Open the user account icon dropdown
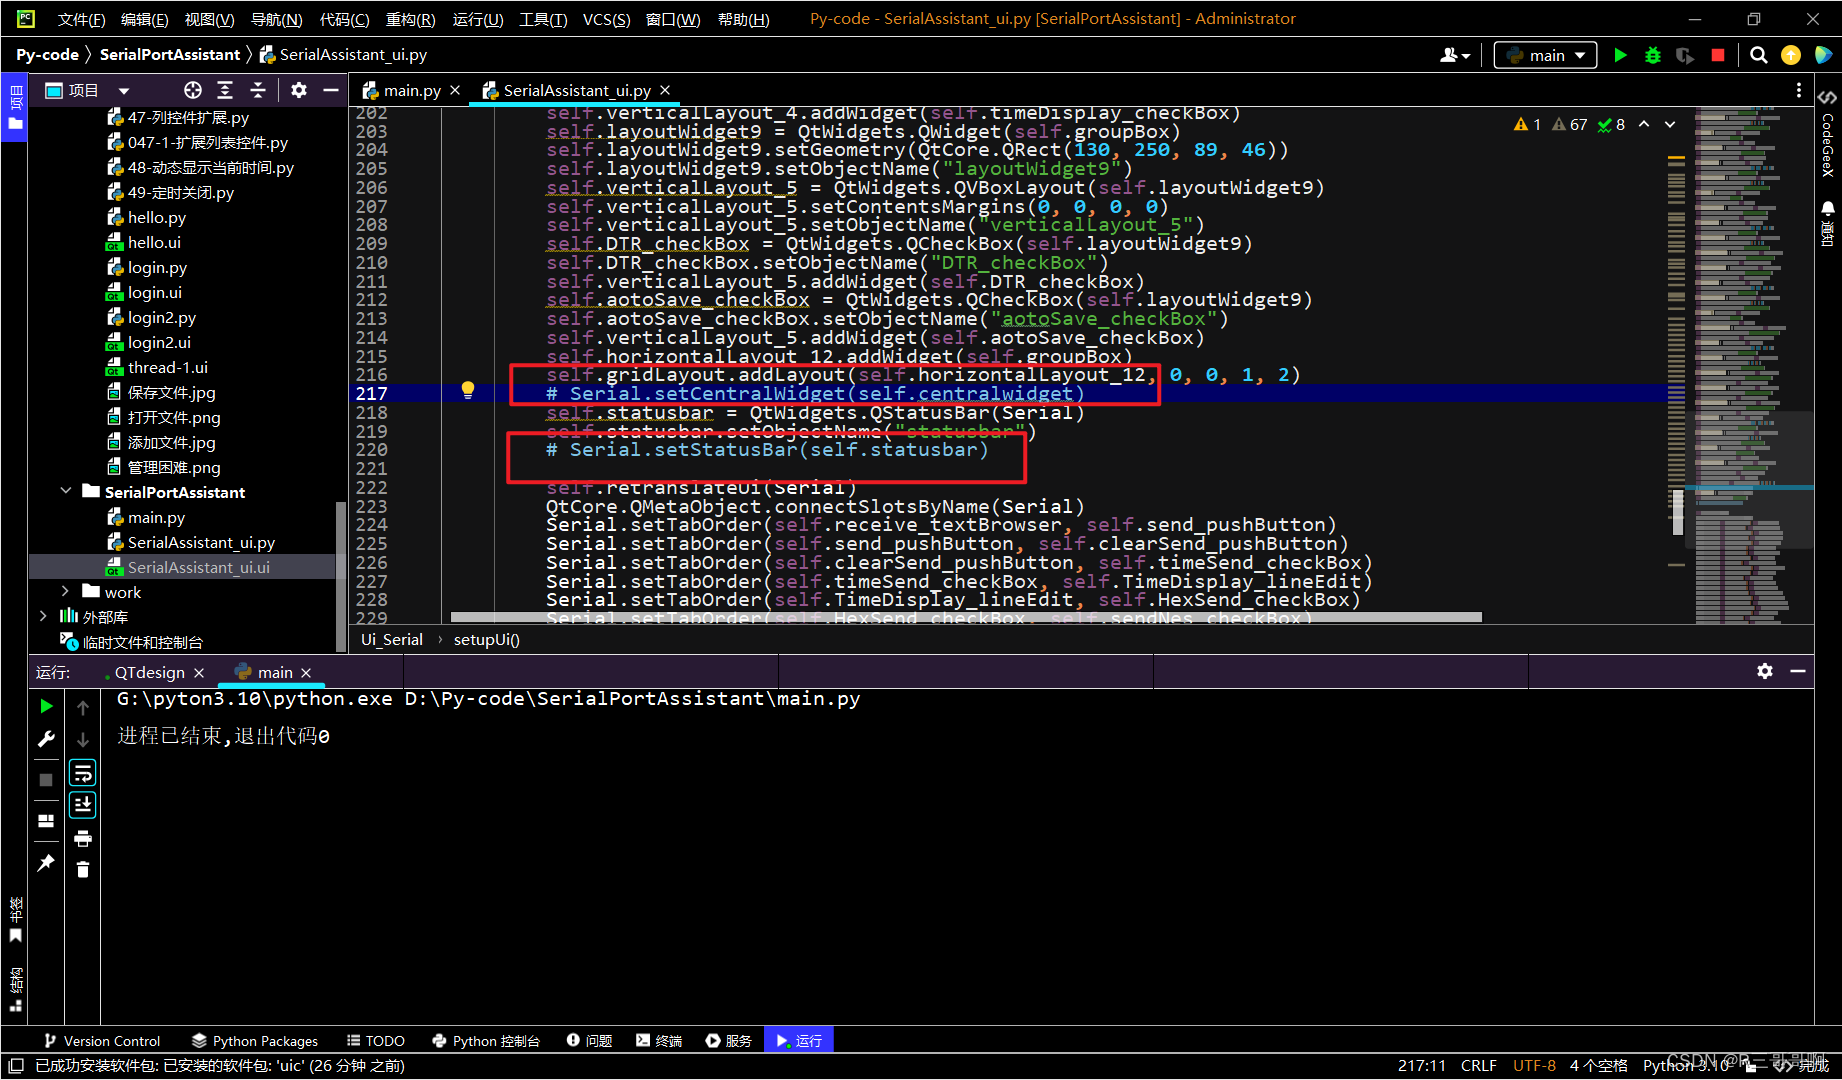The image size is (1842, 1080). (1455, 55)
